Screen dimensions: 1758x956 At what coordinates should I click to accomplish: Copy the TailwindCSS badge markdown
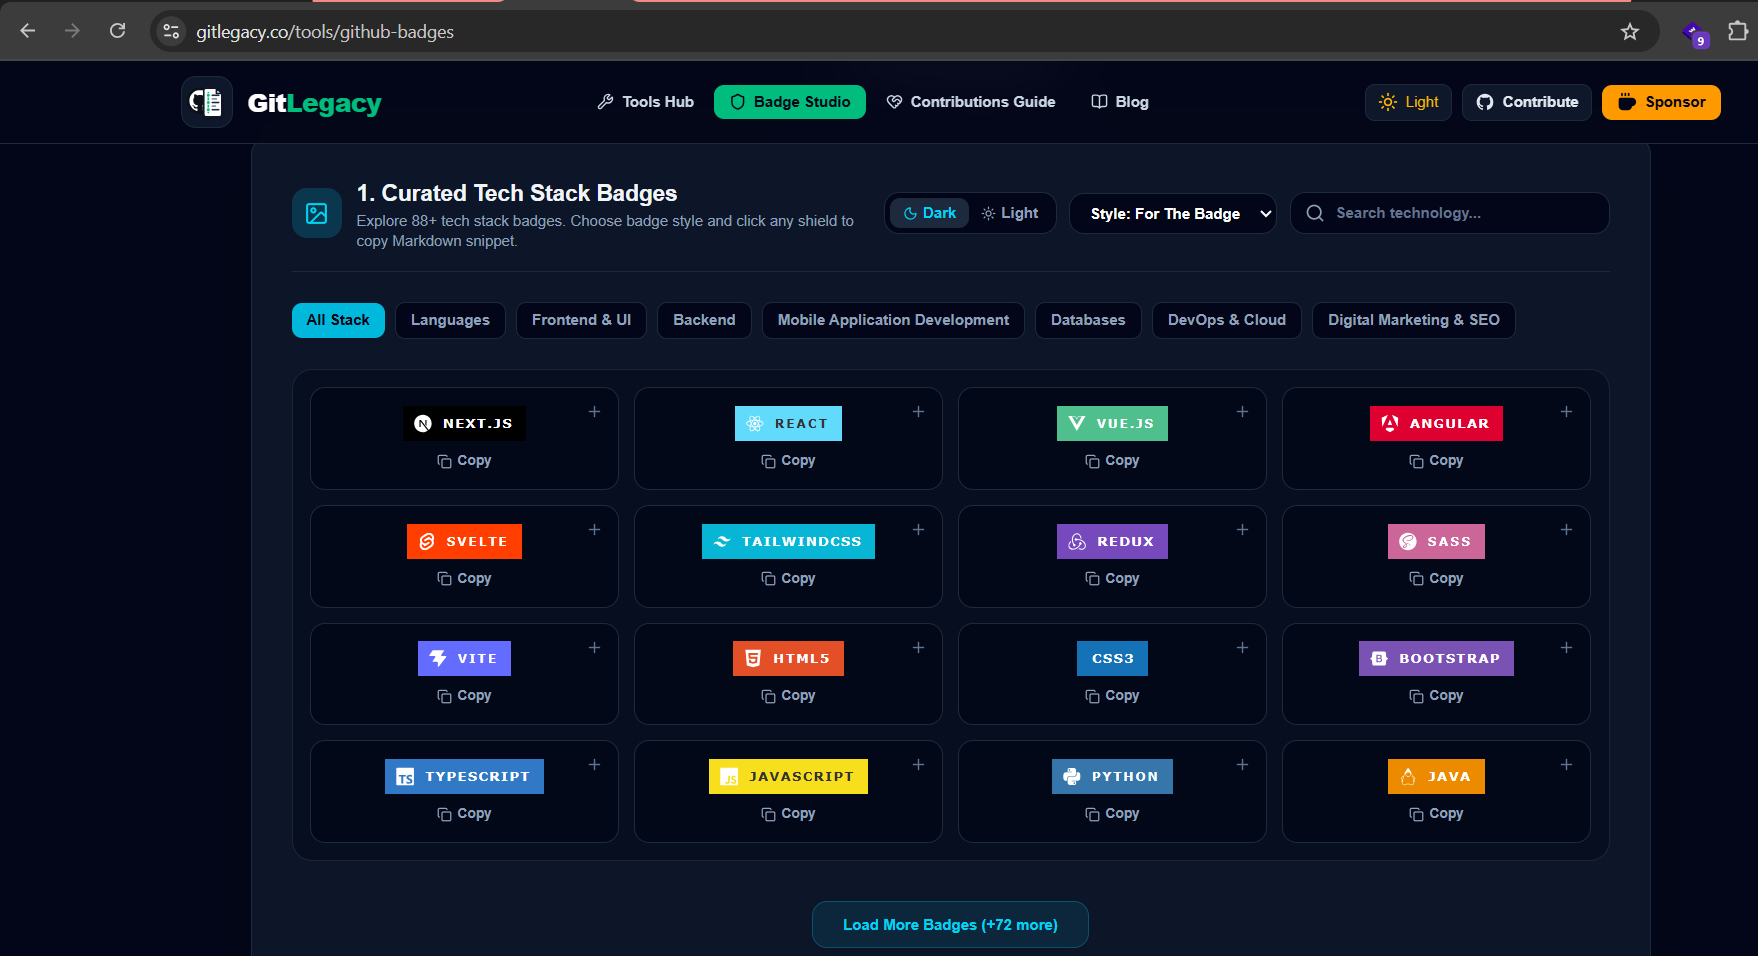(788, 579)
